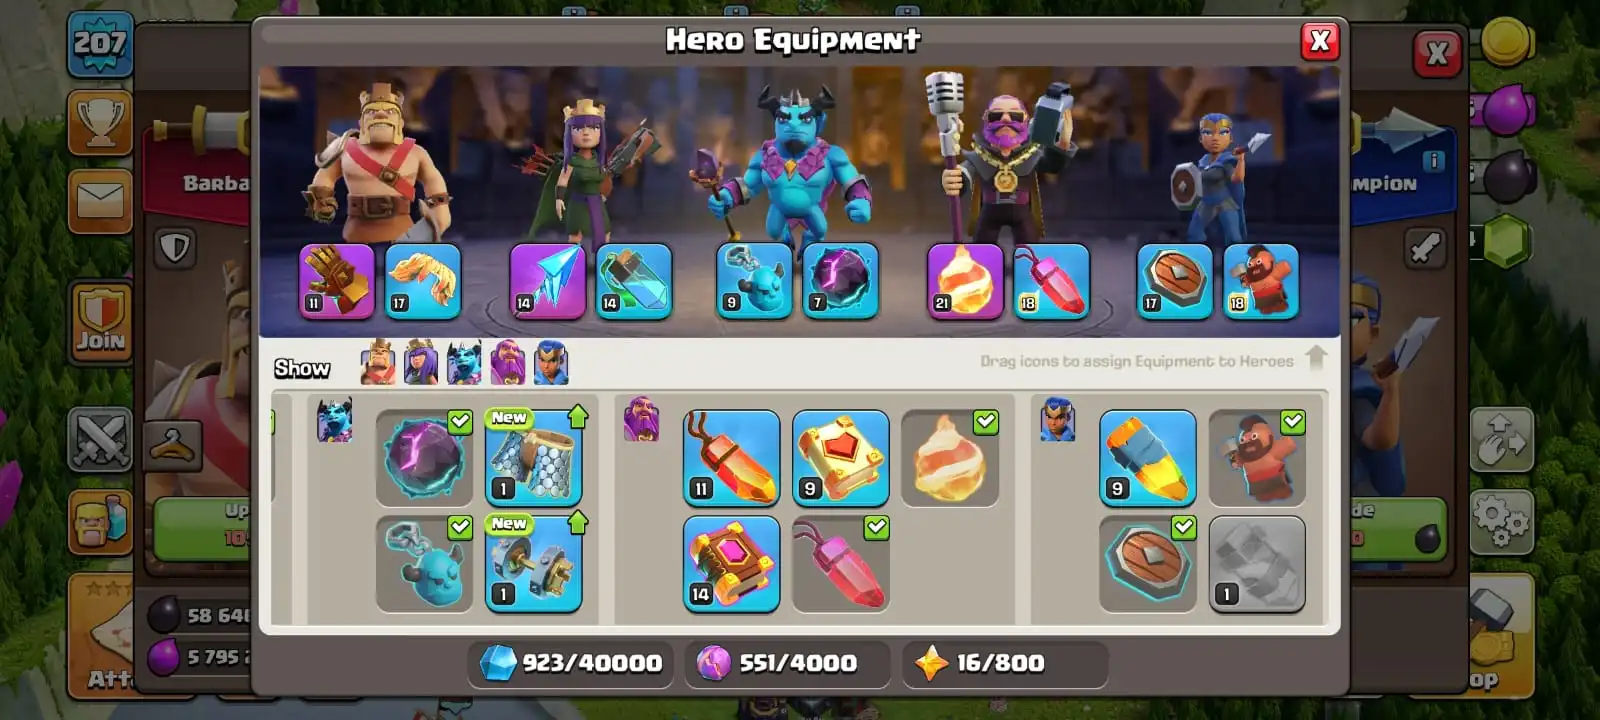Viewport: 1600px width, 720px height.
Task: Filter equipment by Barbarian King portrait
Action: [x=378, y=362]
